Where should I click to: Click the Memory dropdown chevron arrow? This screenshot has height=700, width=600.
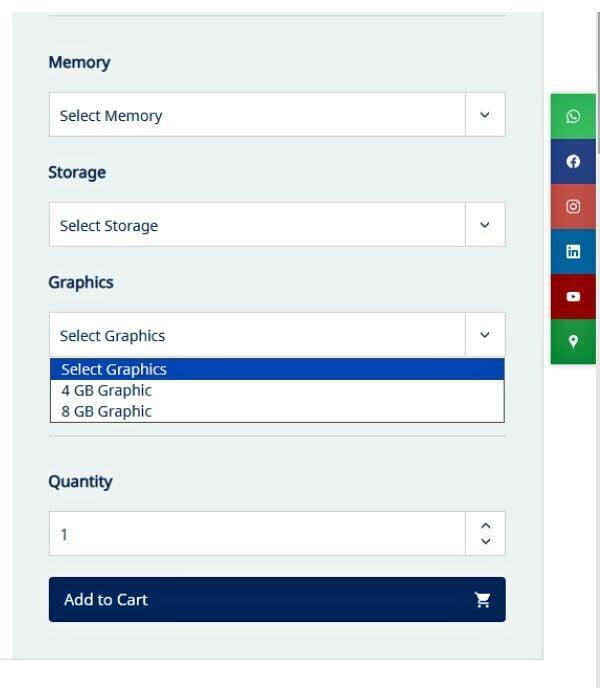tap(485, 115)
